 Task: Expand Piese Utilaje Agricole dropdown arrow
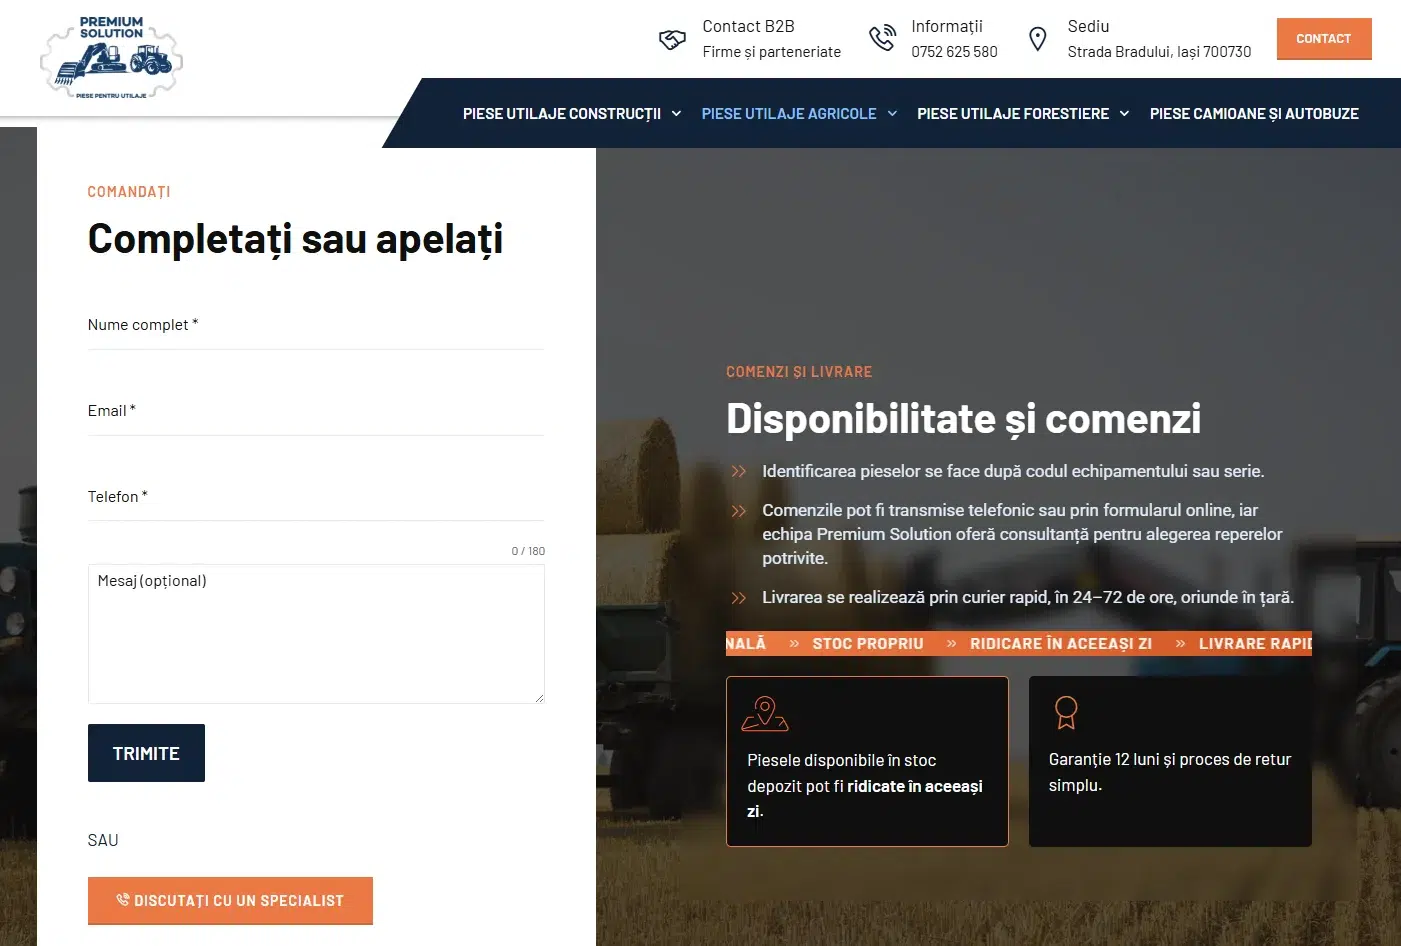(x=892, y=114)
